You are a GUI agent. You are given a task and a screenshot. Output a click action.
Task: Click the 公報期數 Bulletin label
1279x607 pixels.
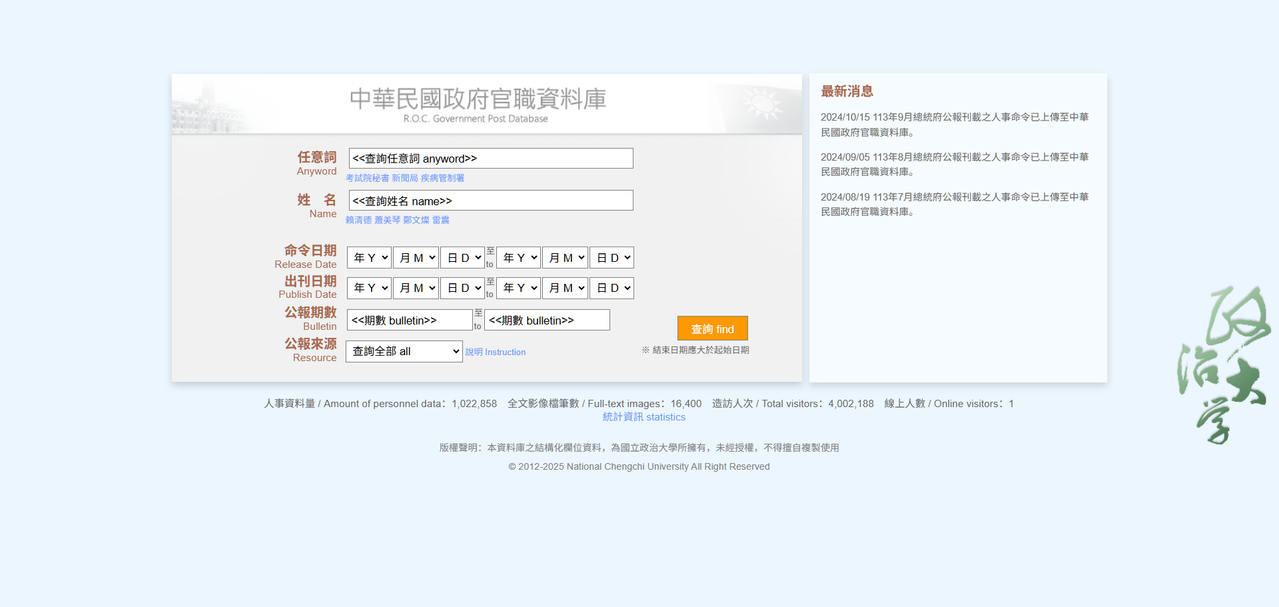click(310, 318)
